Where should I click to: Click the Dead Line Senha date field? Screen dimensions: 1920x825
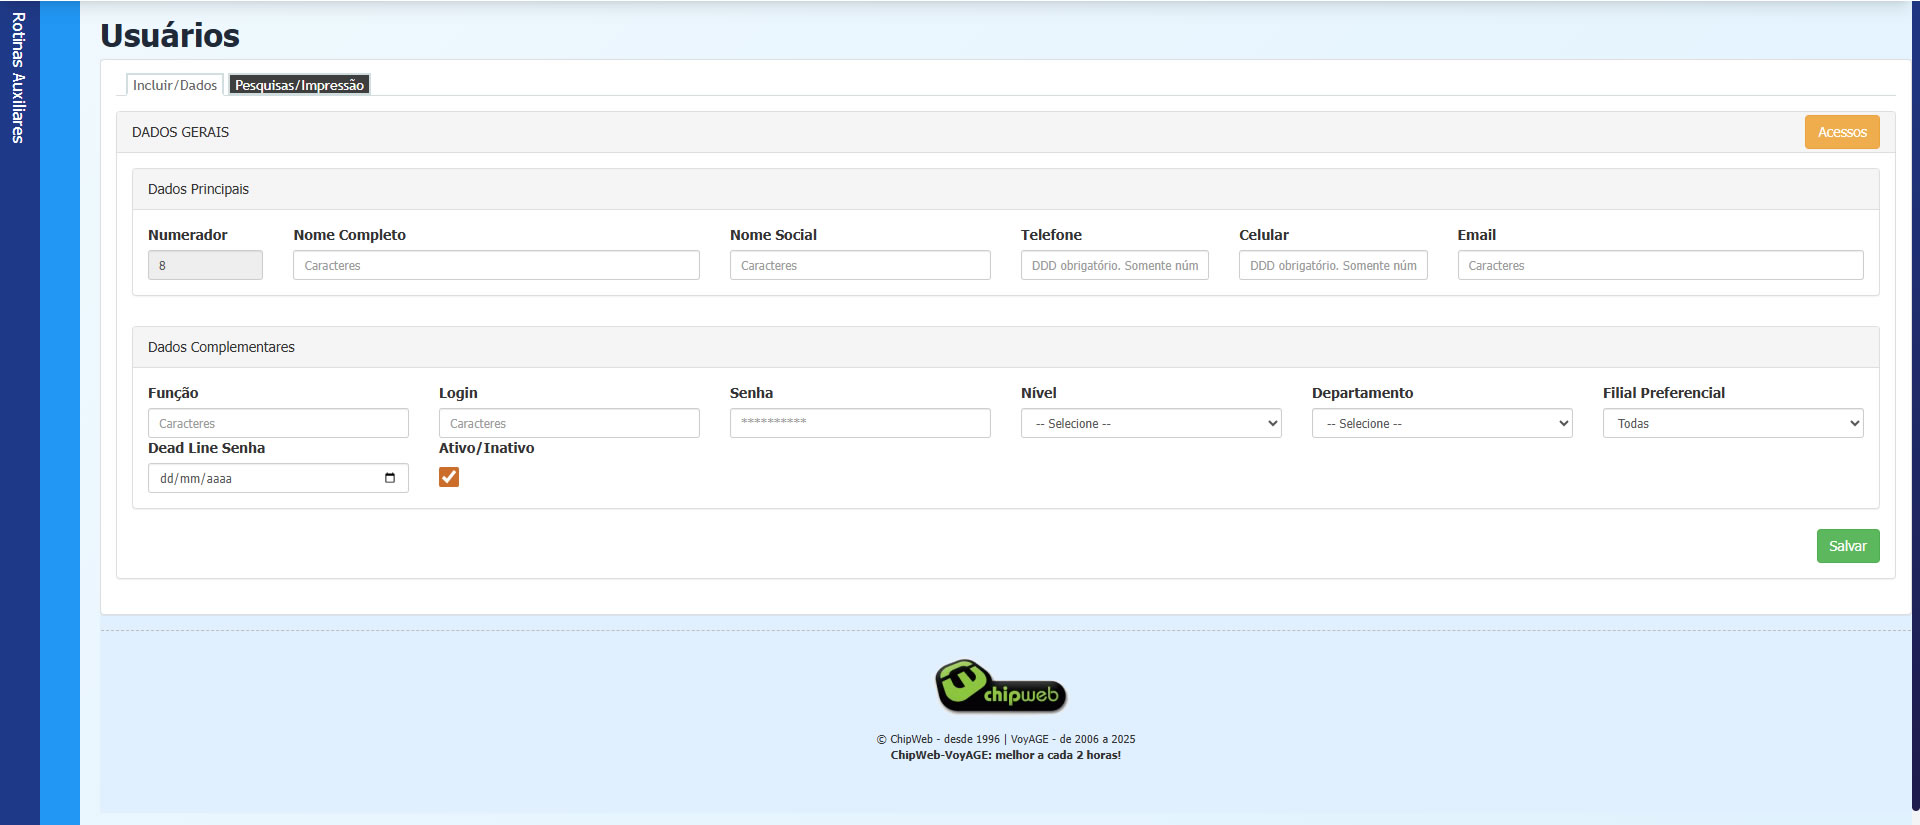[278, 478]
